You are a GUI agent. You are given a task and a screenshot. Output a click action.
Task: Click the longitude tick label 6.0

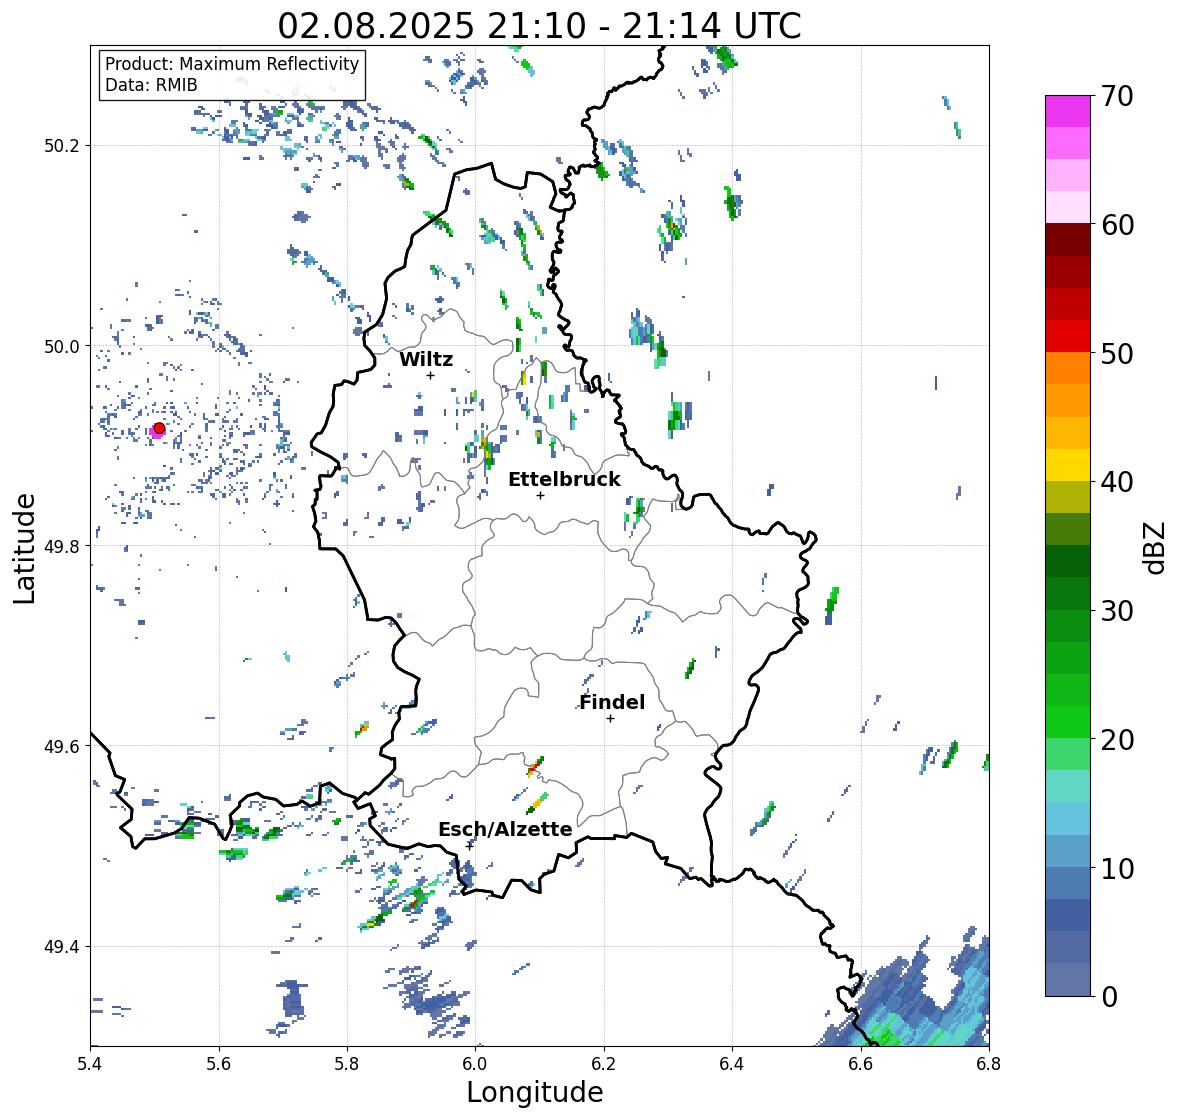click(x=475, y=1064)
